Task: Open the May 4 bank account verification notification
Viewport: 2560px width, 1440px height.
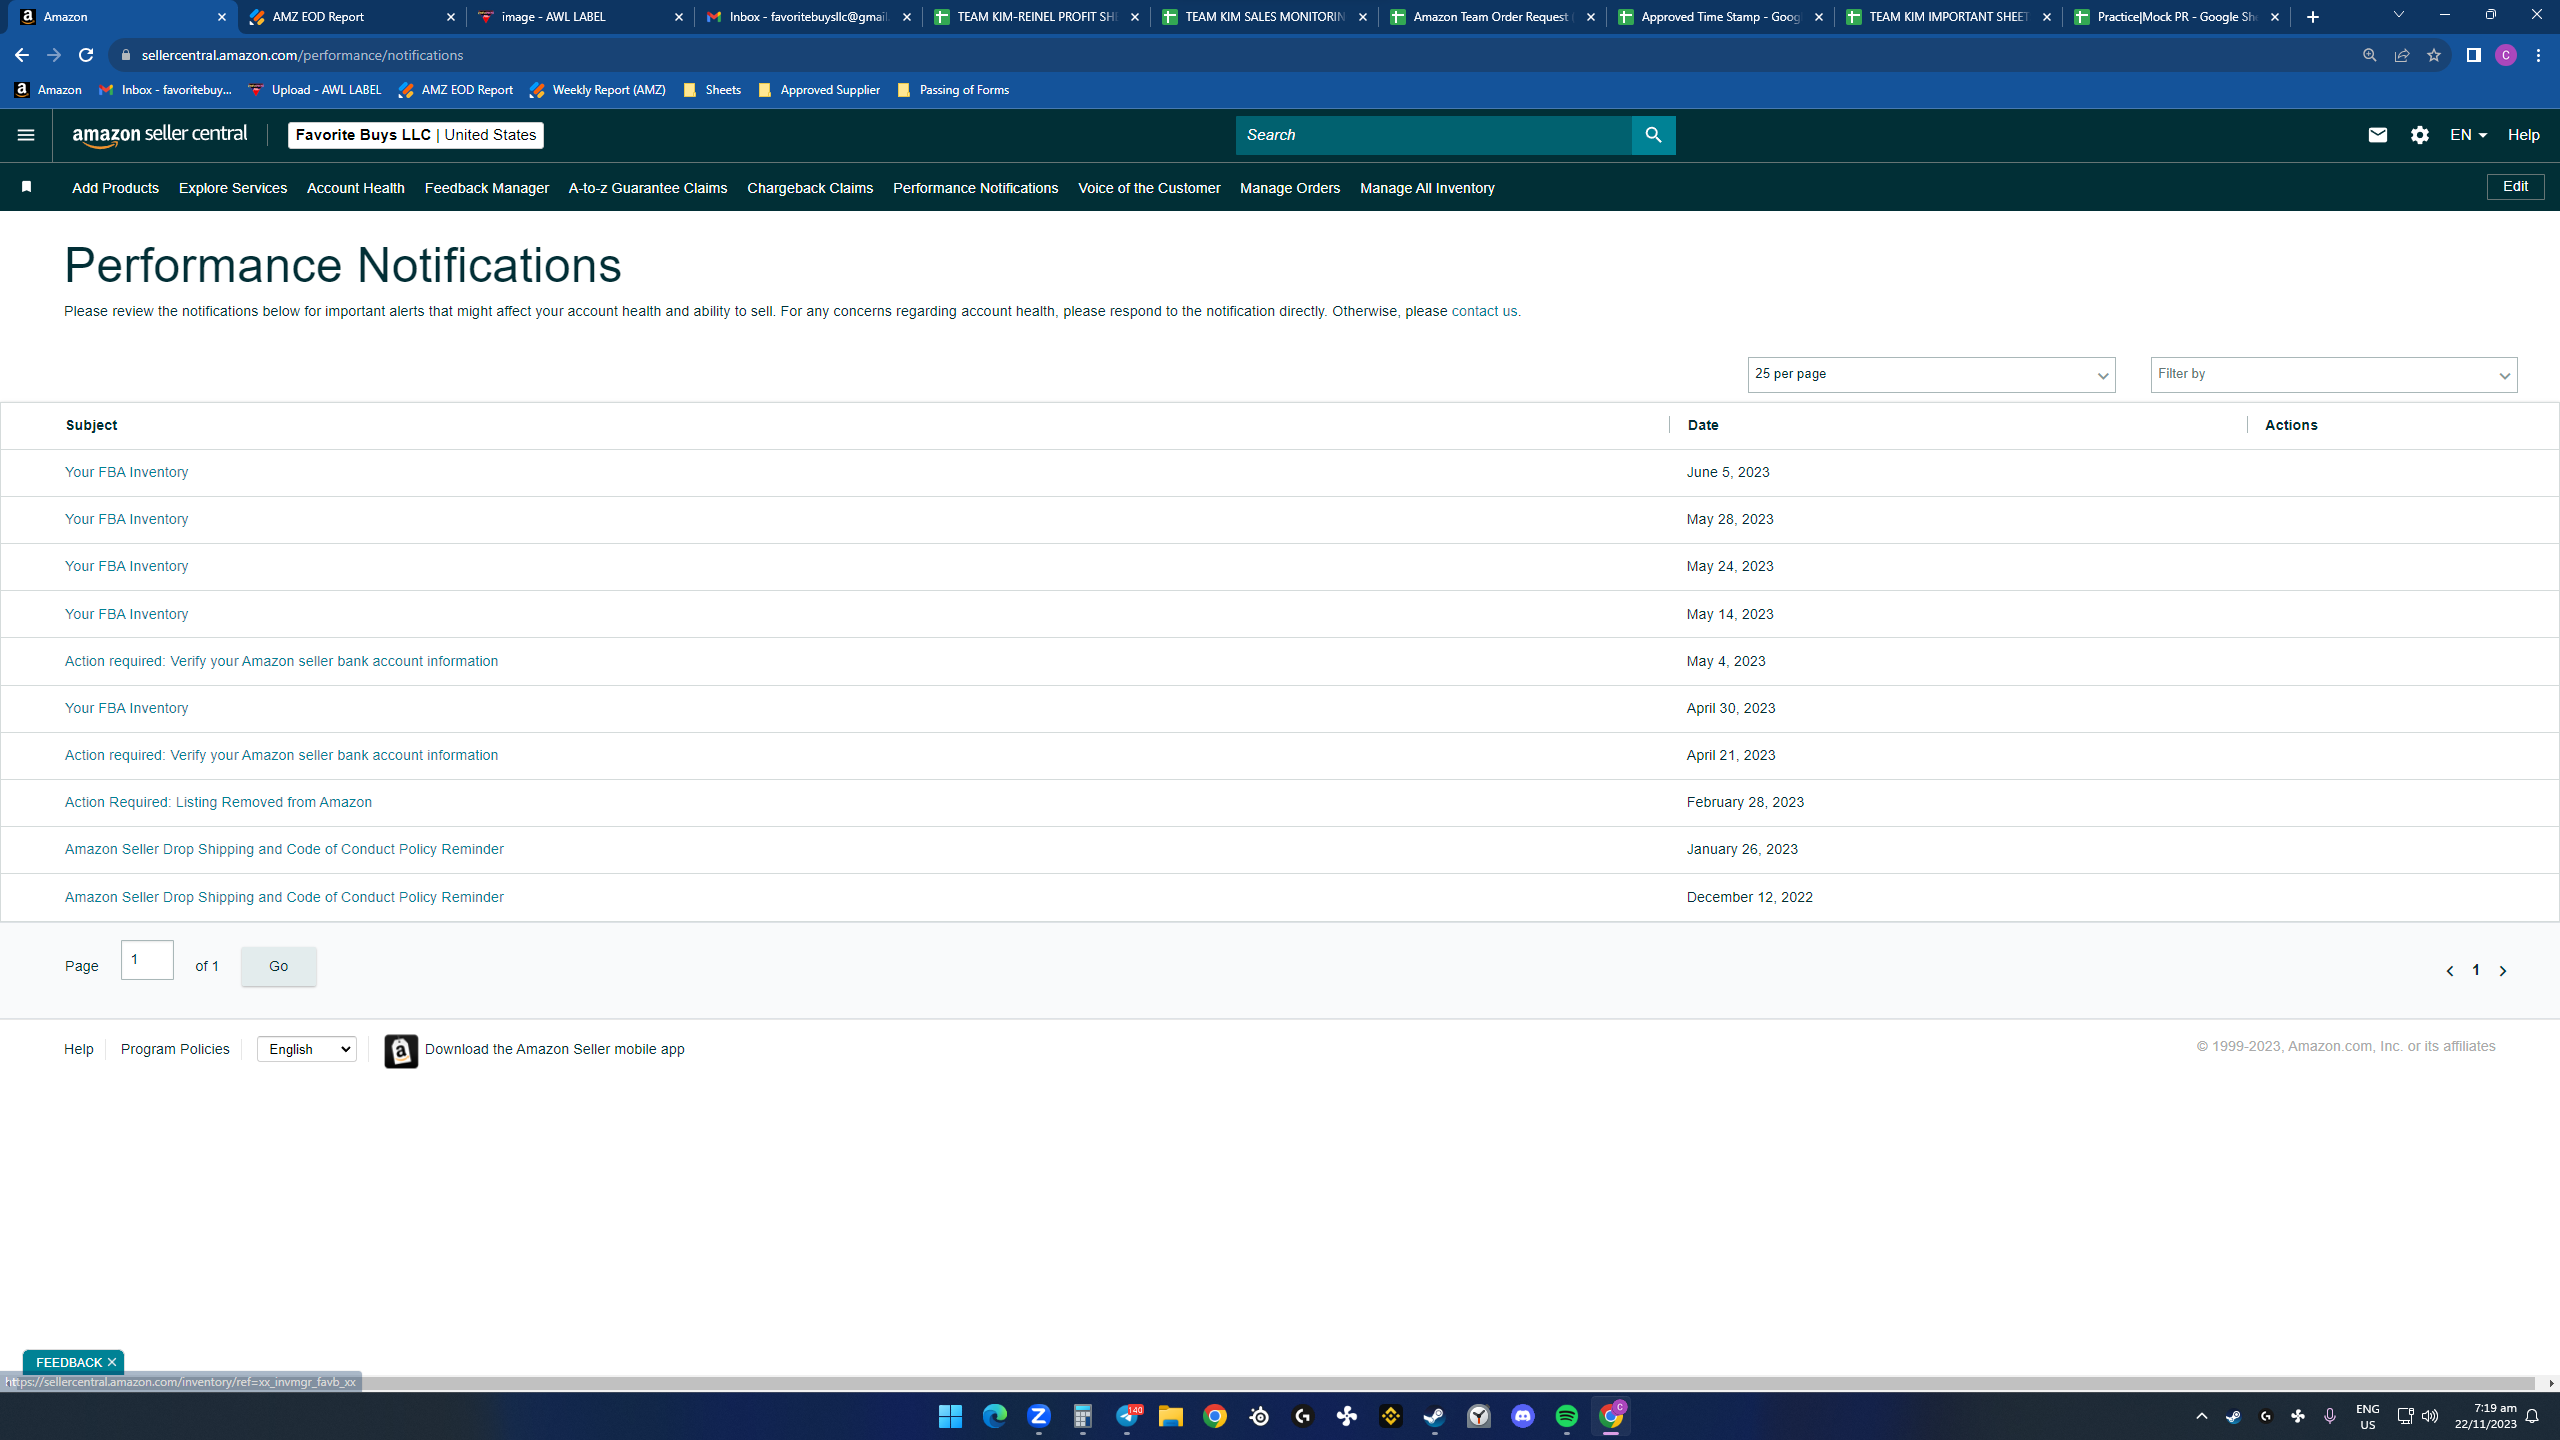Action: (x=281, y=661)
